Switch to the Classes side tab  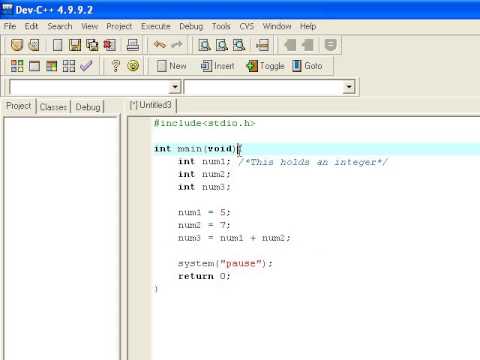53,107
